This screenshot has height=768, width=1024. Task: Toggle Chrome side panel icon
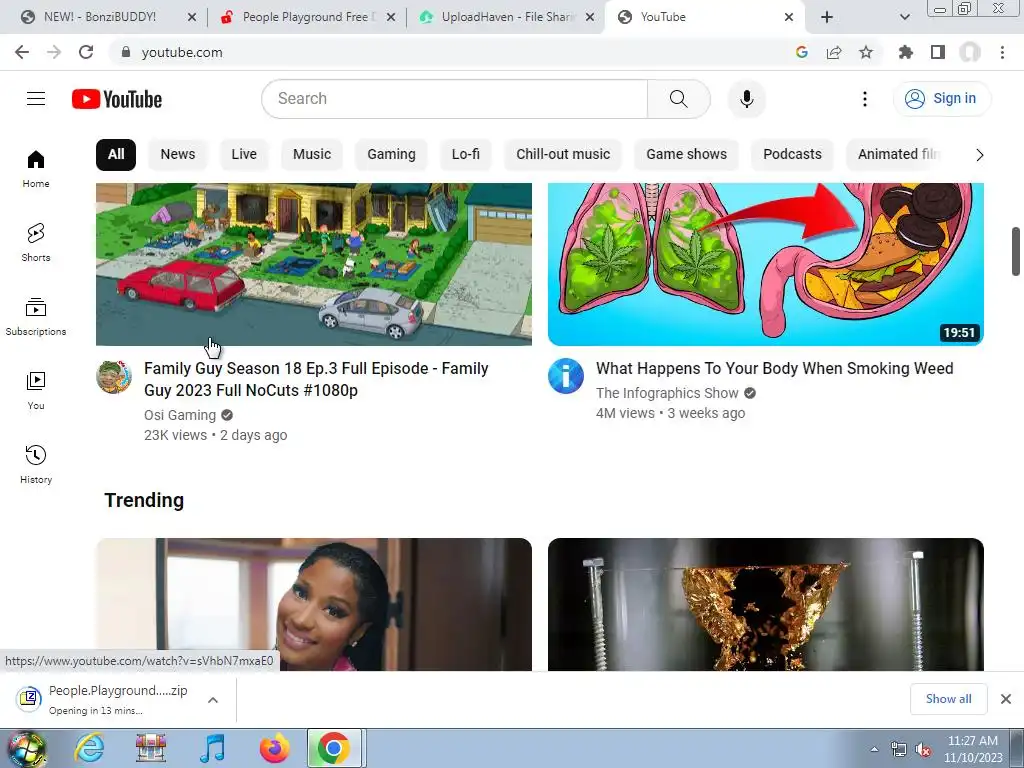click(938, 52)
